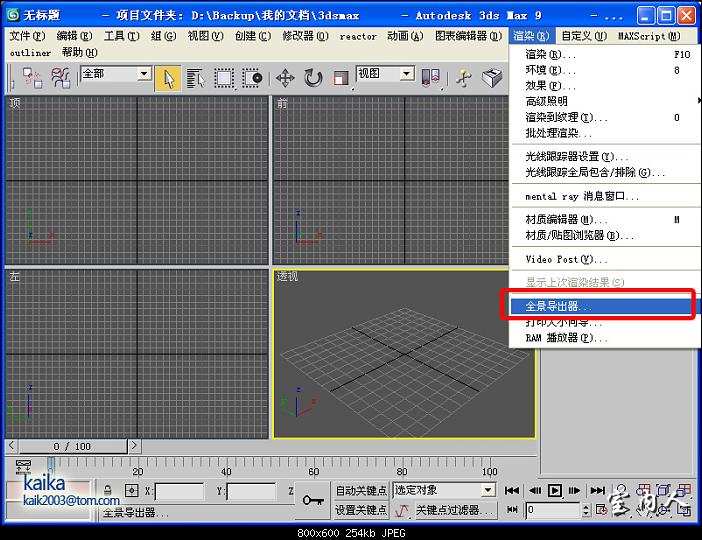Open mental ray 消息窗口...
The image size is (702, 540).
605,196
